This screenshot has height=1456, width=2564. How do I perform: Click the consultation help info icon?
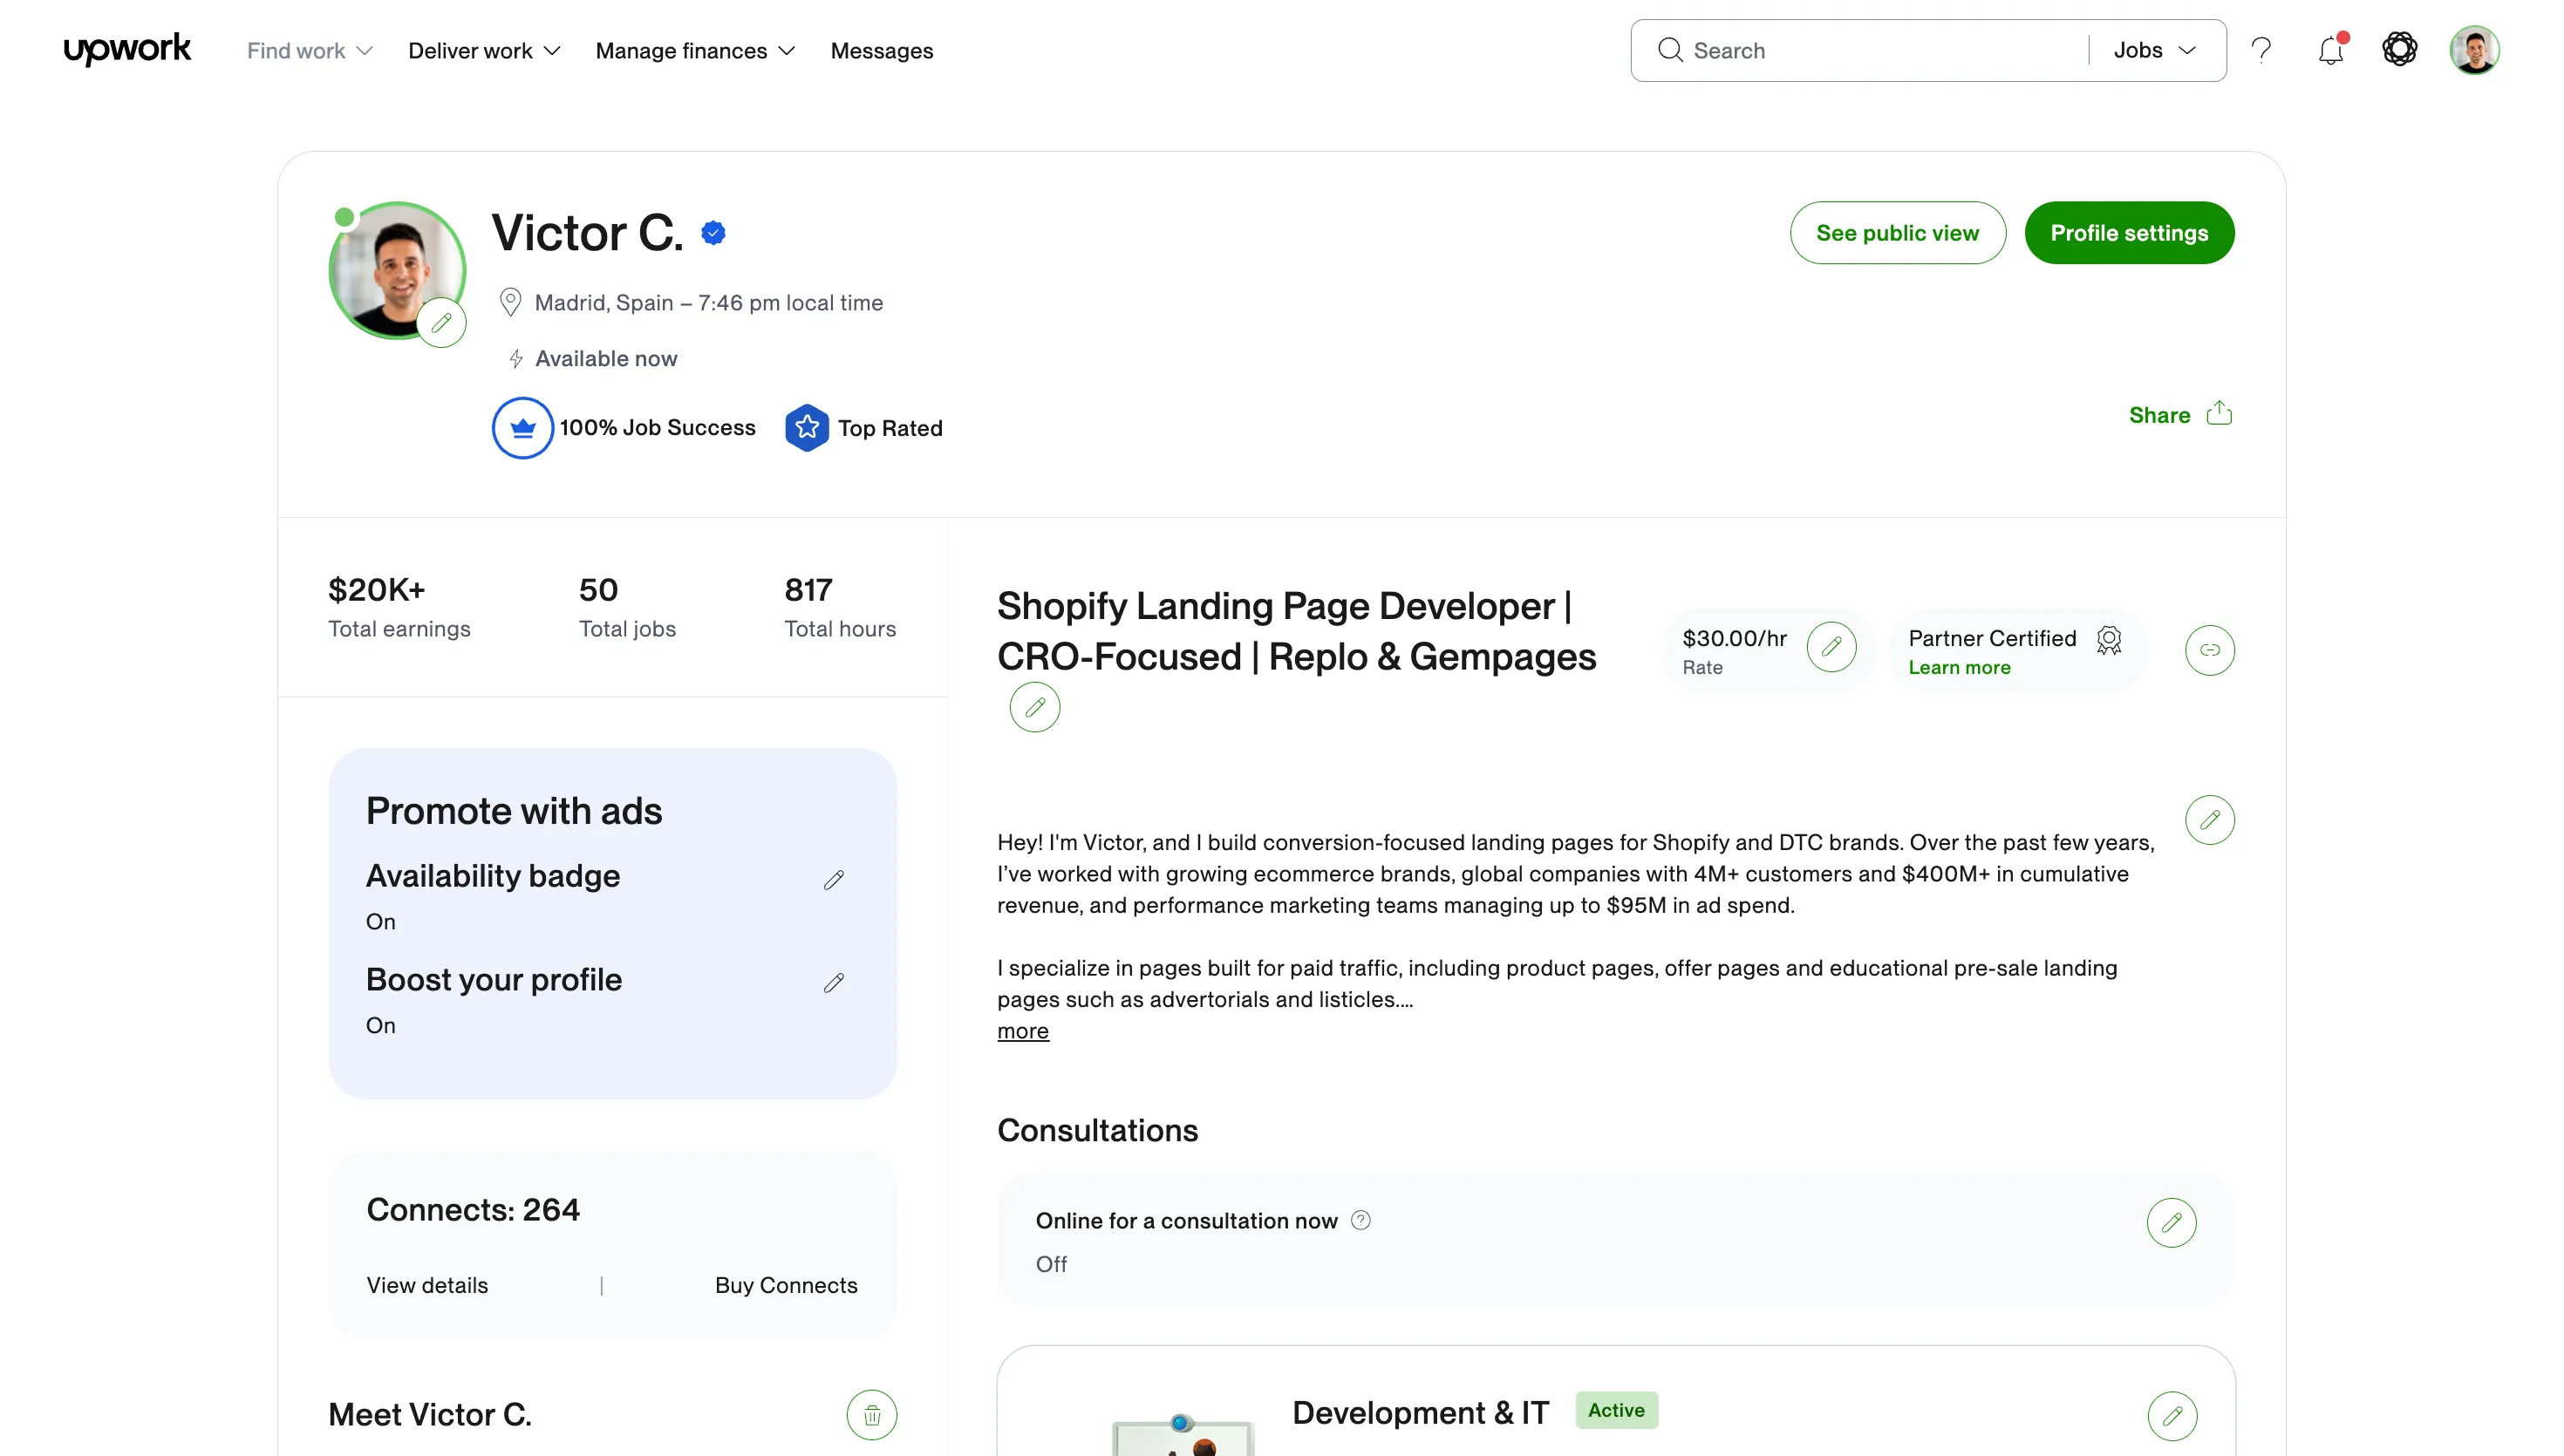point(1361,1220)
